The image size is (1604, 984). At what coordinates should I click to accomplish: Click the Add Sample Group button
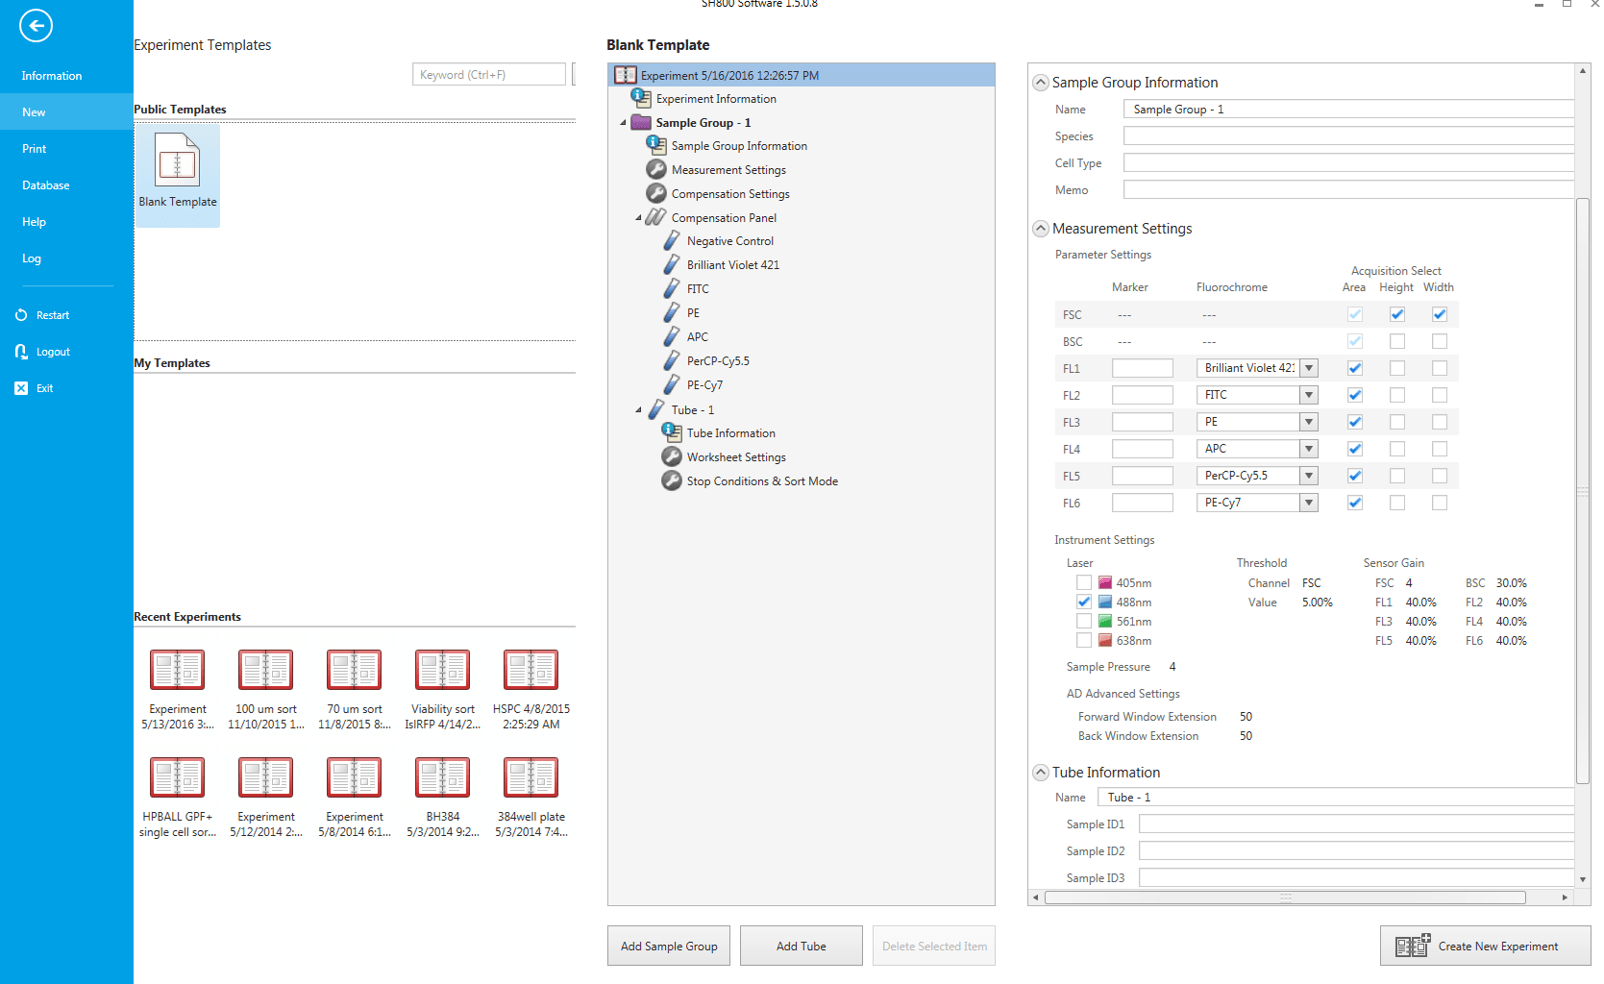669,946
